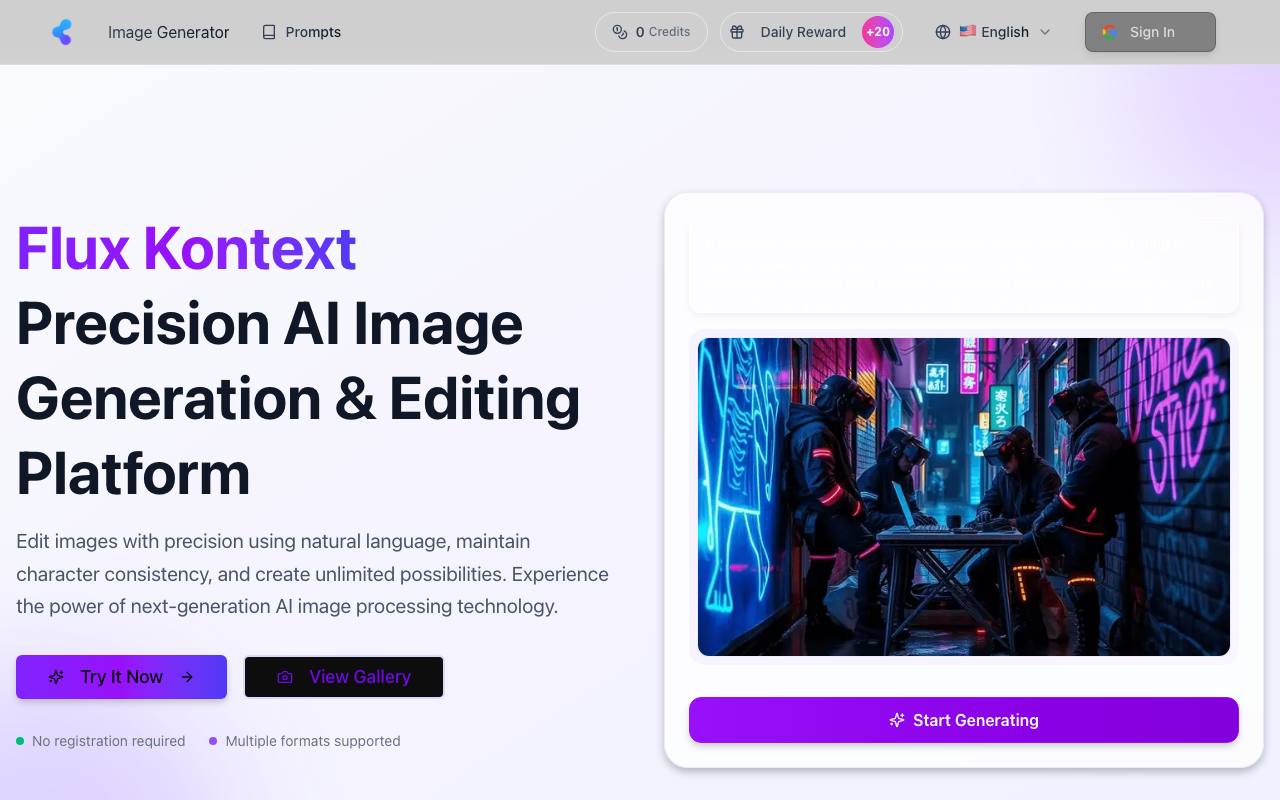Click the camera icon on View Gallery
Screen dimensions: 1280x800
point(285,677)
